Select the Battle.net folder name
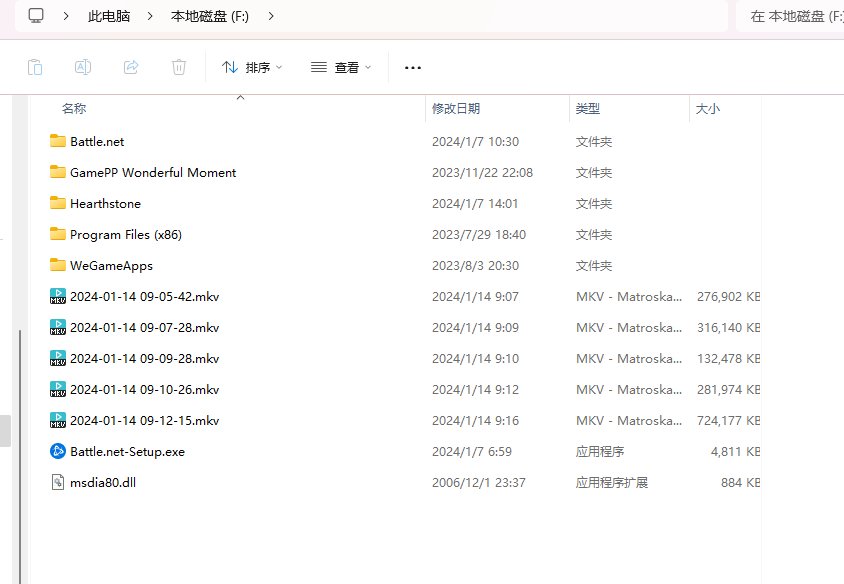Viewport: 844px width, 584px height. pos(97,142)
